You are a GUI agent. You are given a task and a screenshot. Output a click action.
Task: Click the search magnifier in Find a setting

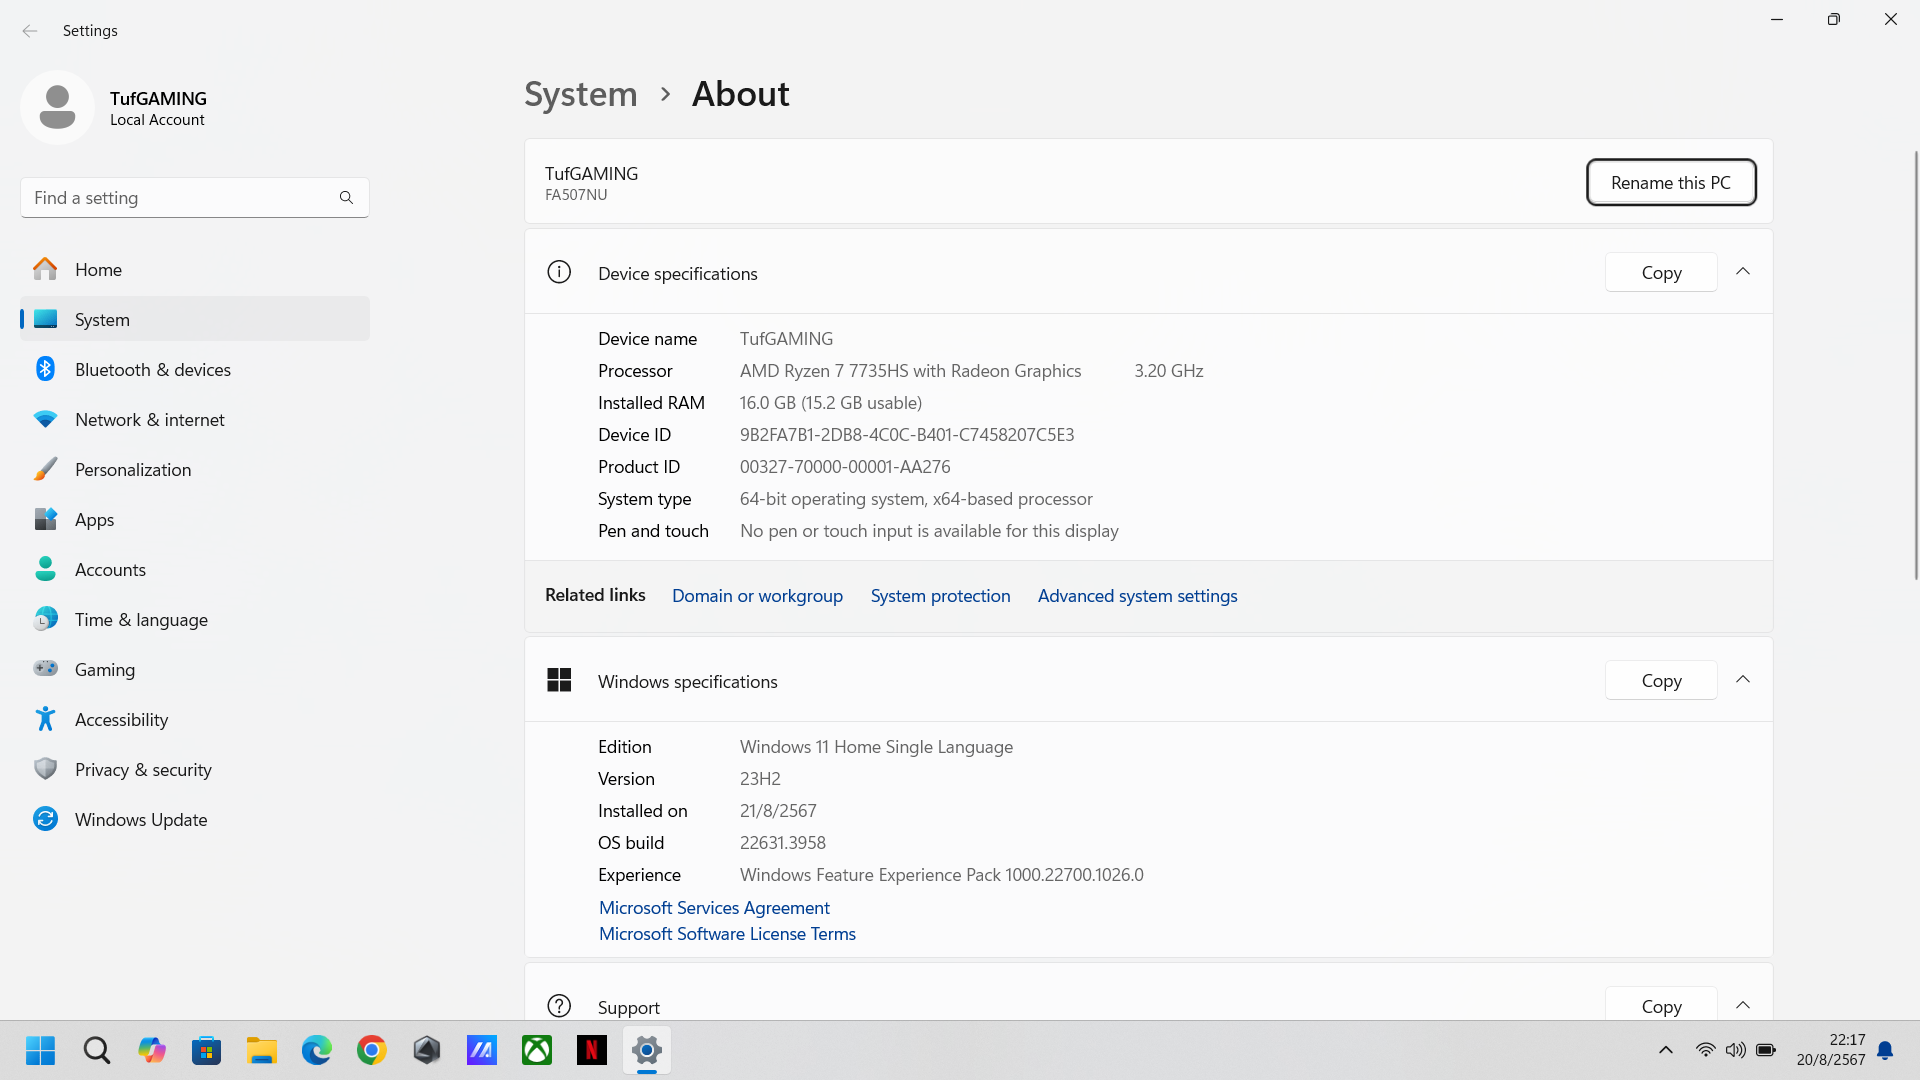click(x=346, y=198)
